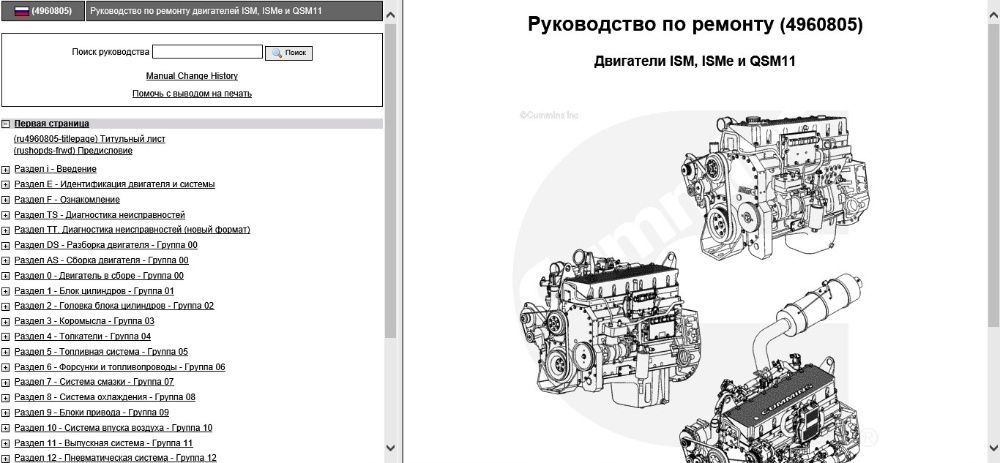Open link Раздел 11 - Выпускная система - Группа 11
The height and width of the screenshot is (463, 1000).
tap(103, 443)
